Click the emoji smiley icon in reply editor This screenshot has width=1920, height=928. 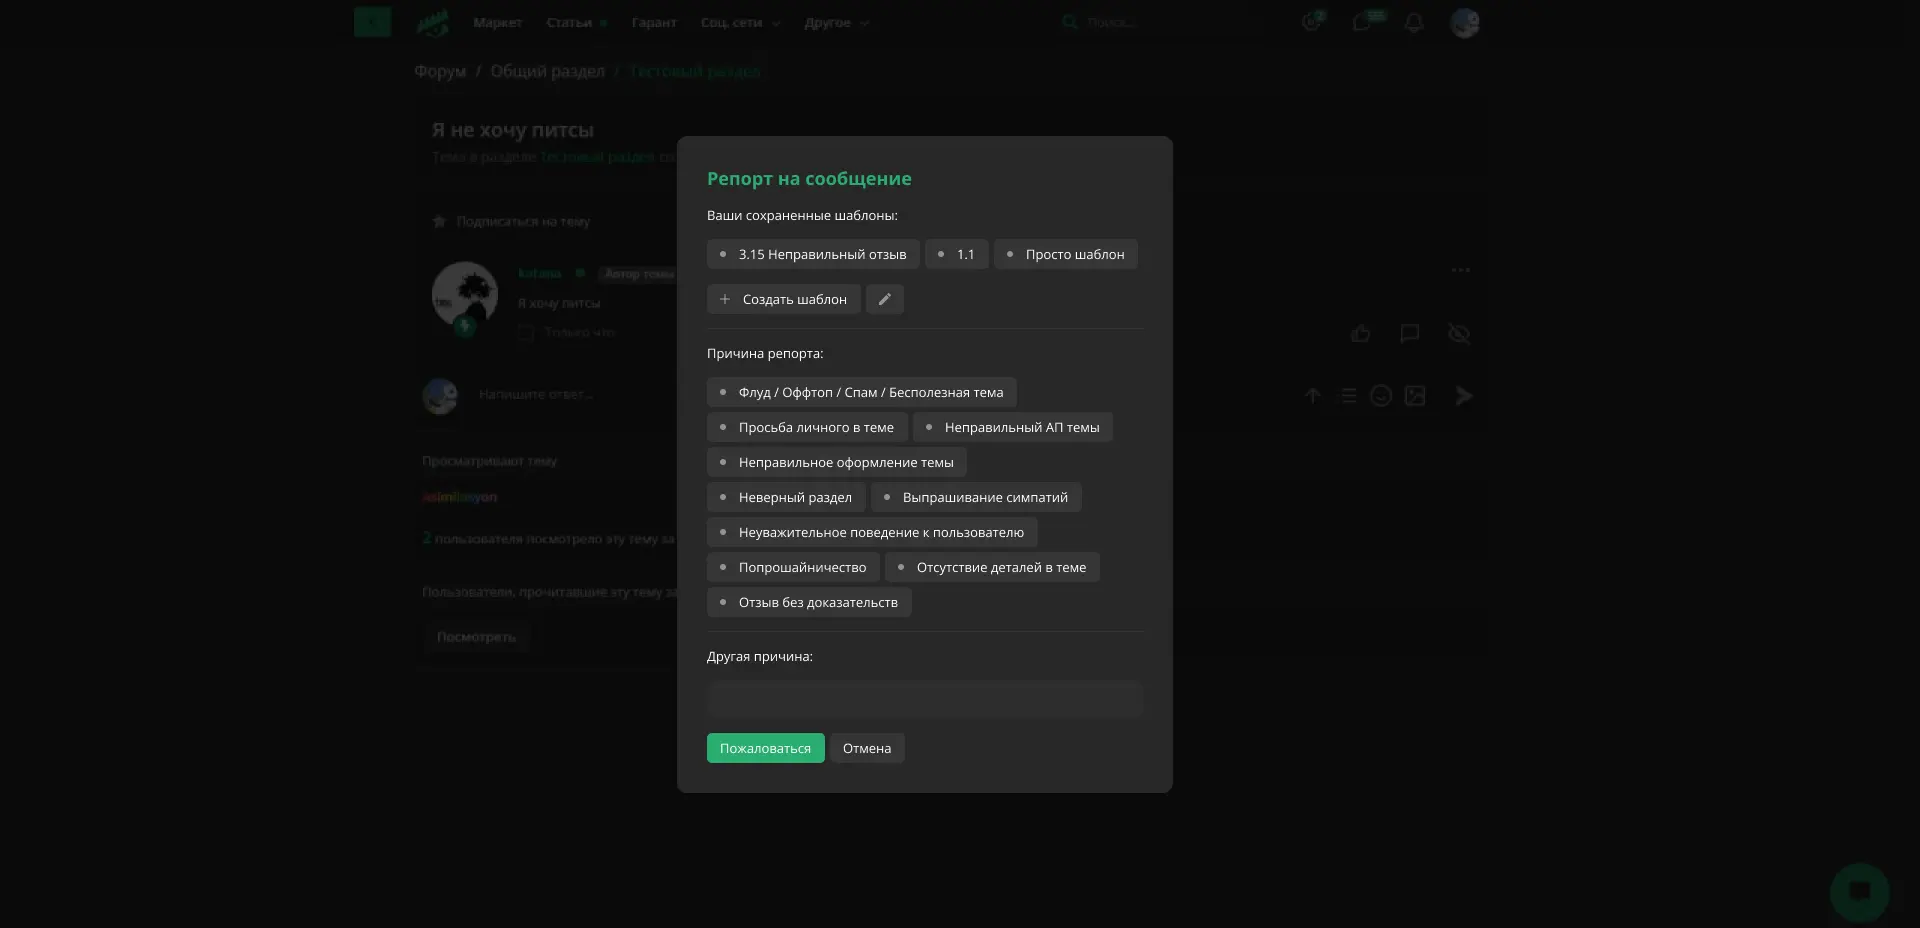[1381, 396]
